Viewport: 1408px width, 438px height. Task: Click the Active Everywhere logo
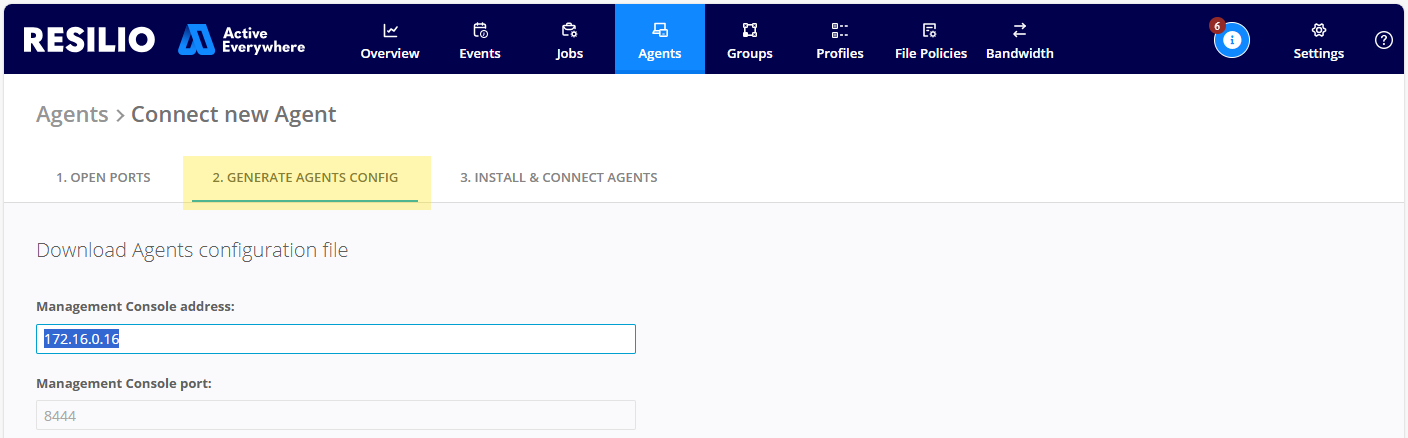242,40
